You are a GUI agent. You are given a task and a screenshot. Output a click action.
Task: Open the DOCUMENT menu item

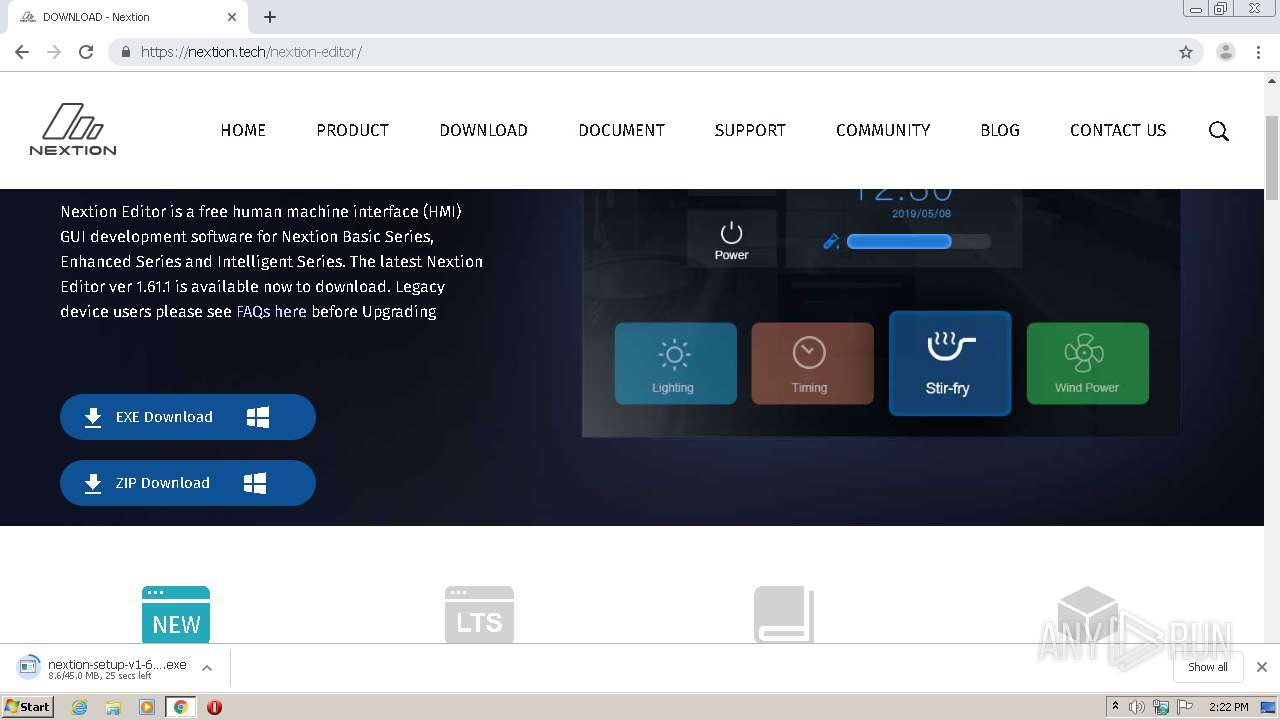point(622,131)
